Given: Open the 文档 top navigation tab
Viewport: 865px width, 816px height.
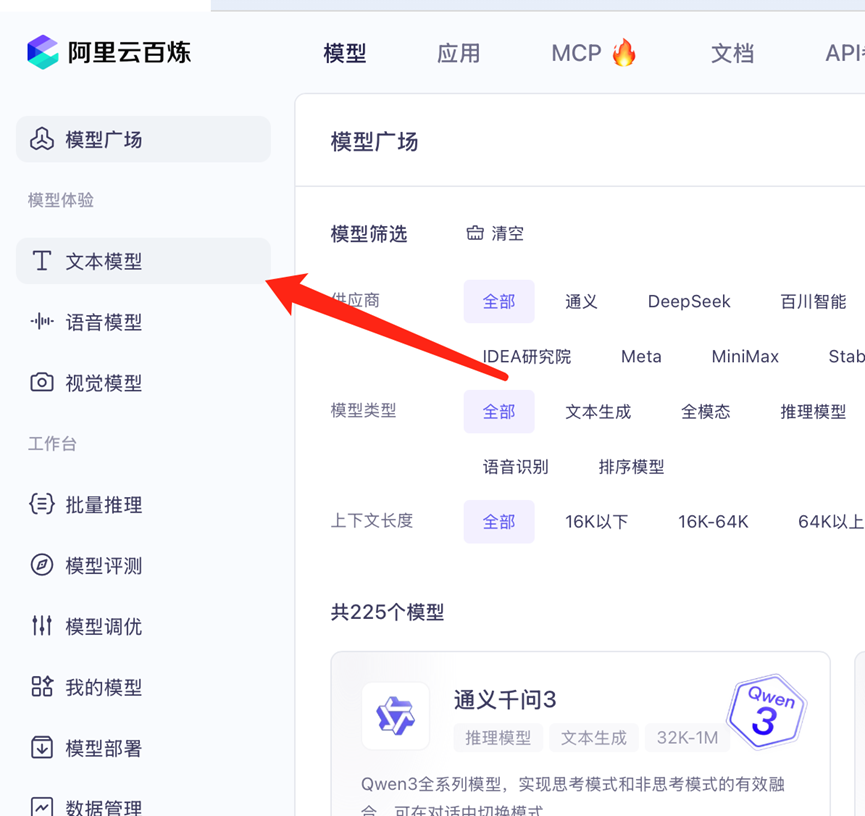Looking at the screenshot, I should click(733, 54).
